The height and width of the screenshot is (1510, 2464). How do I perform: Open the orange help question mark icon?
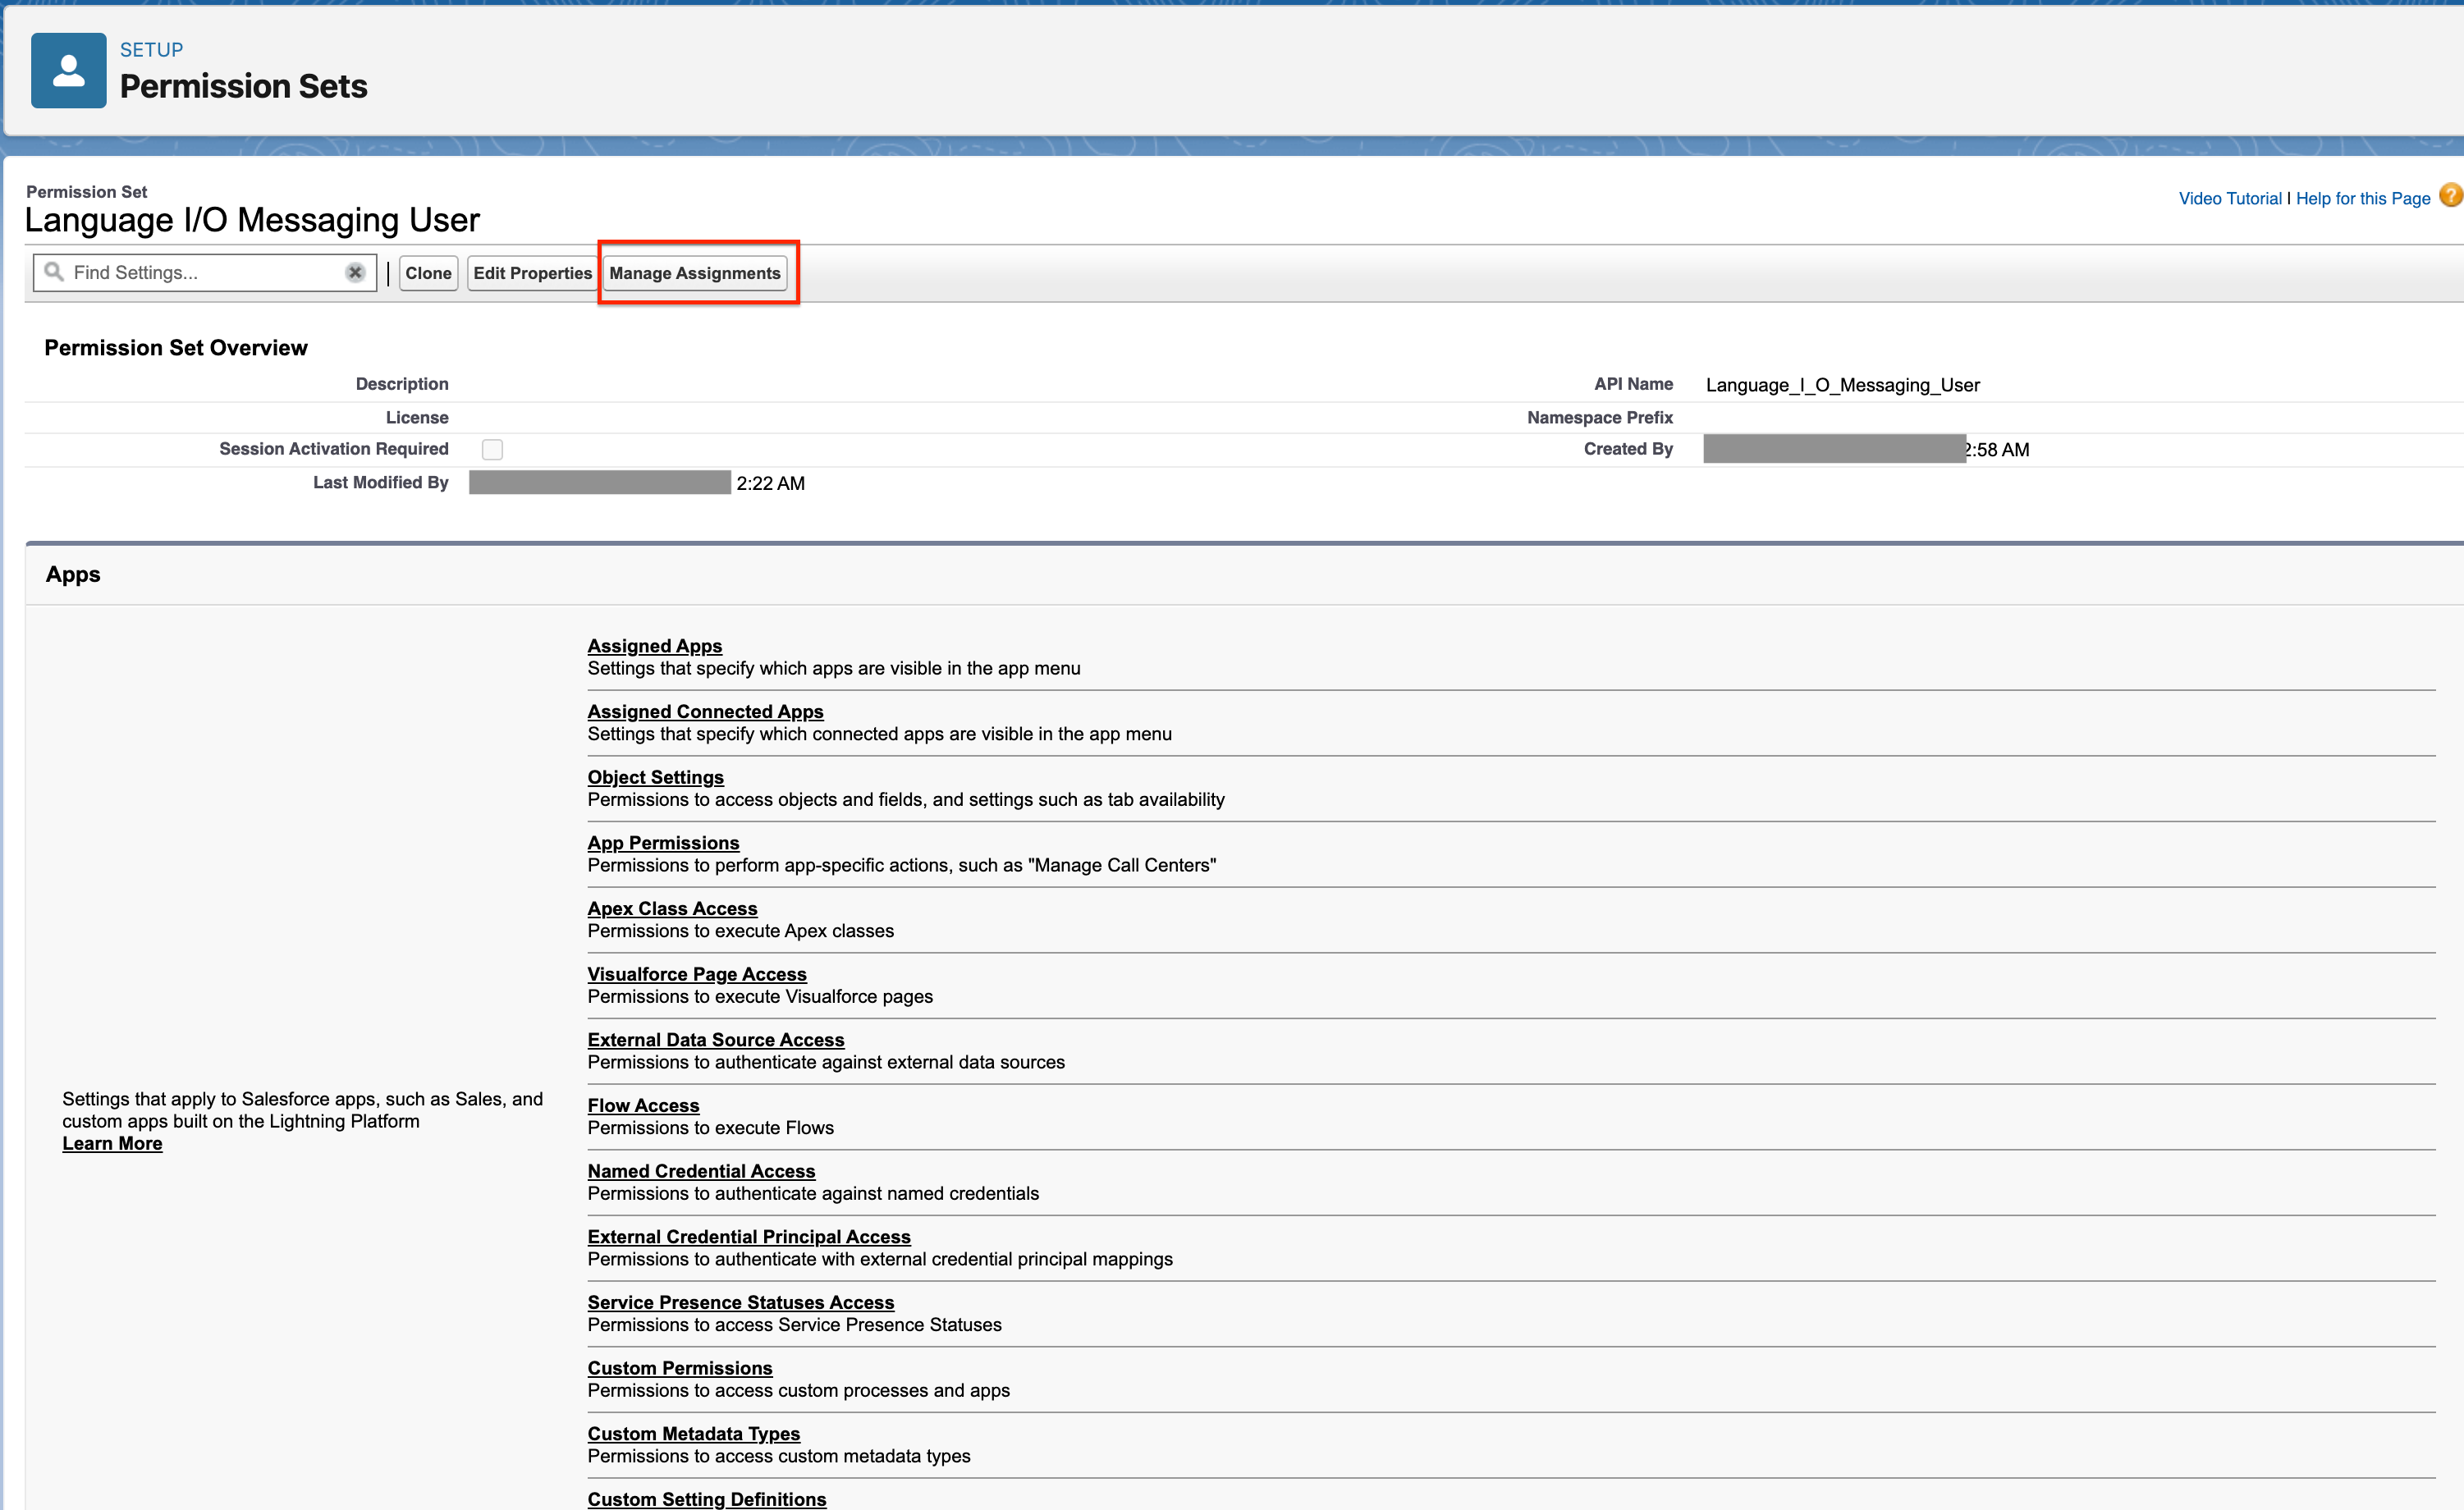click(2451, 195)
